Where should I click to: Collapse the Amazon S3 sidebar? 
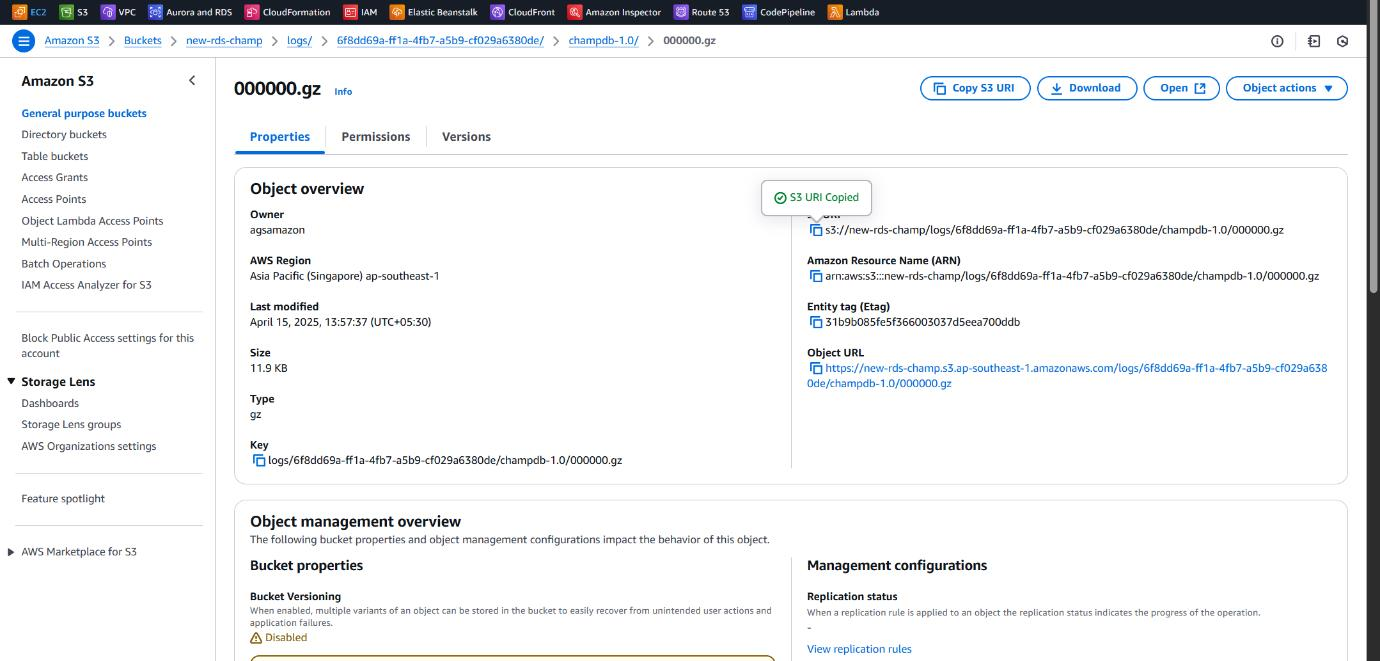(x=192, y=81)
